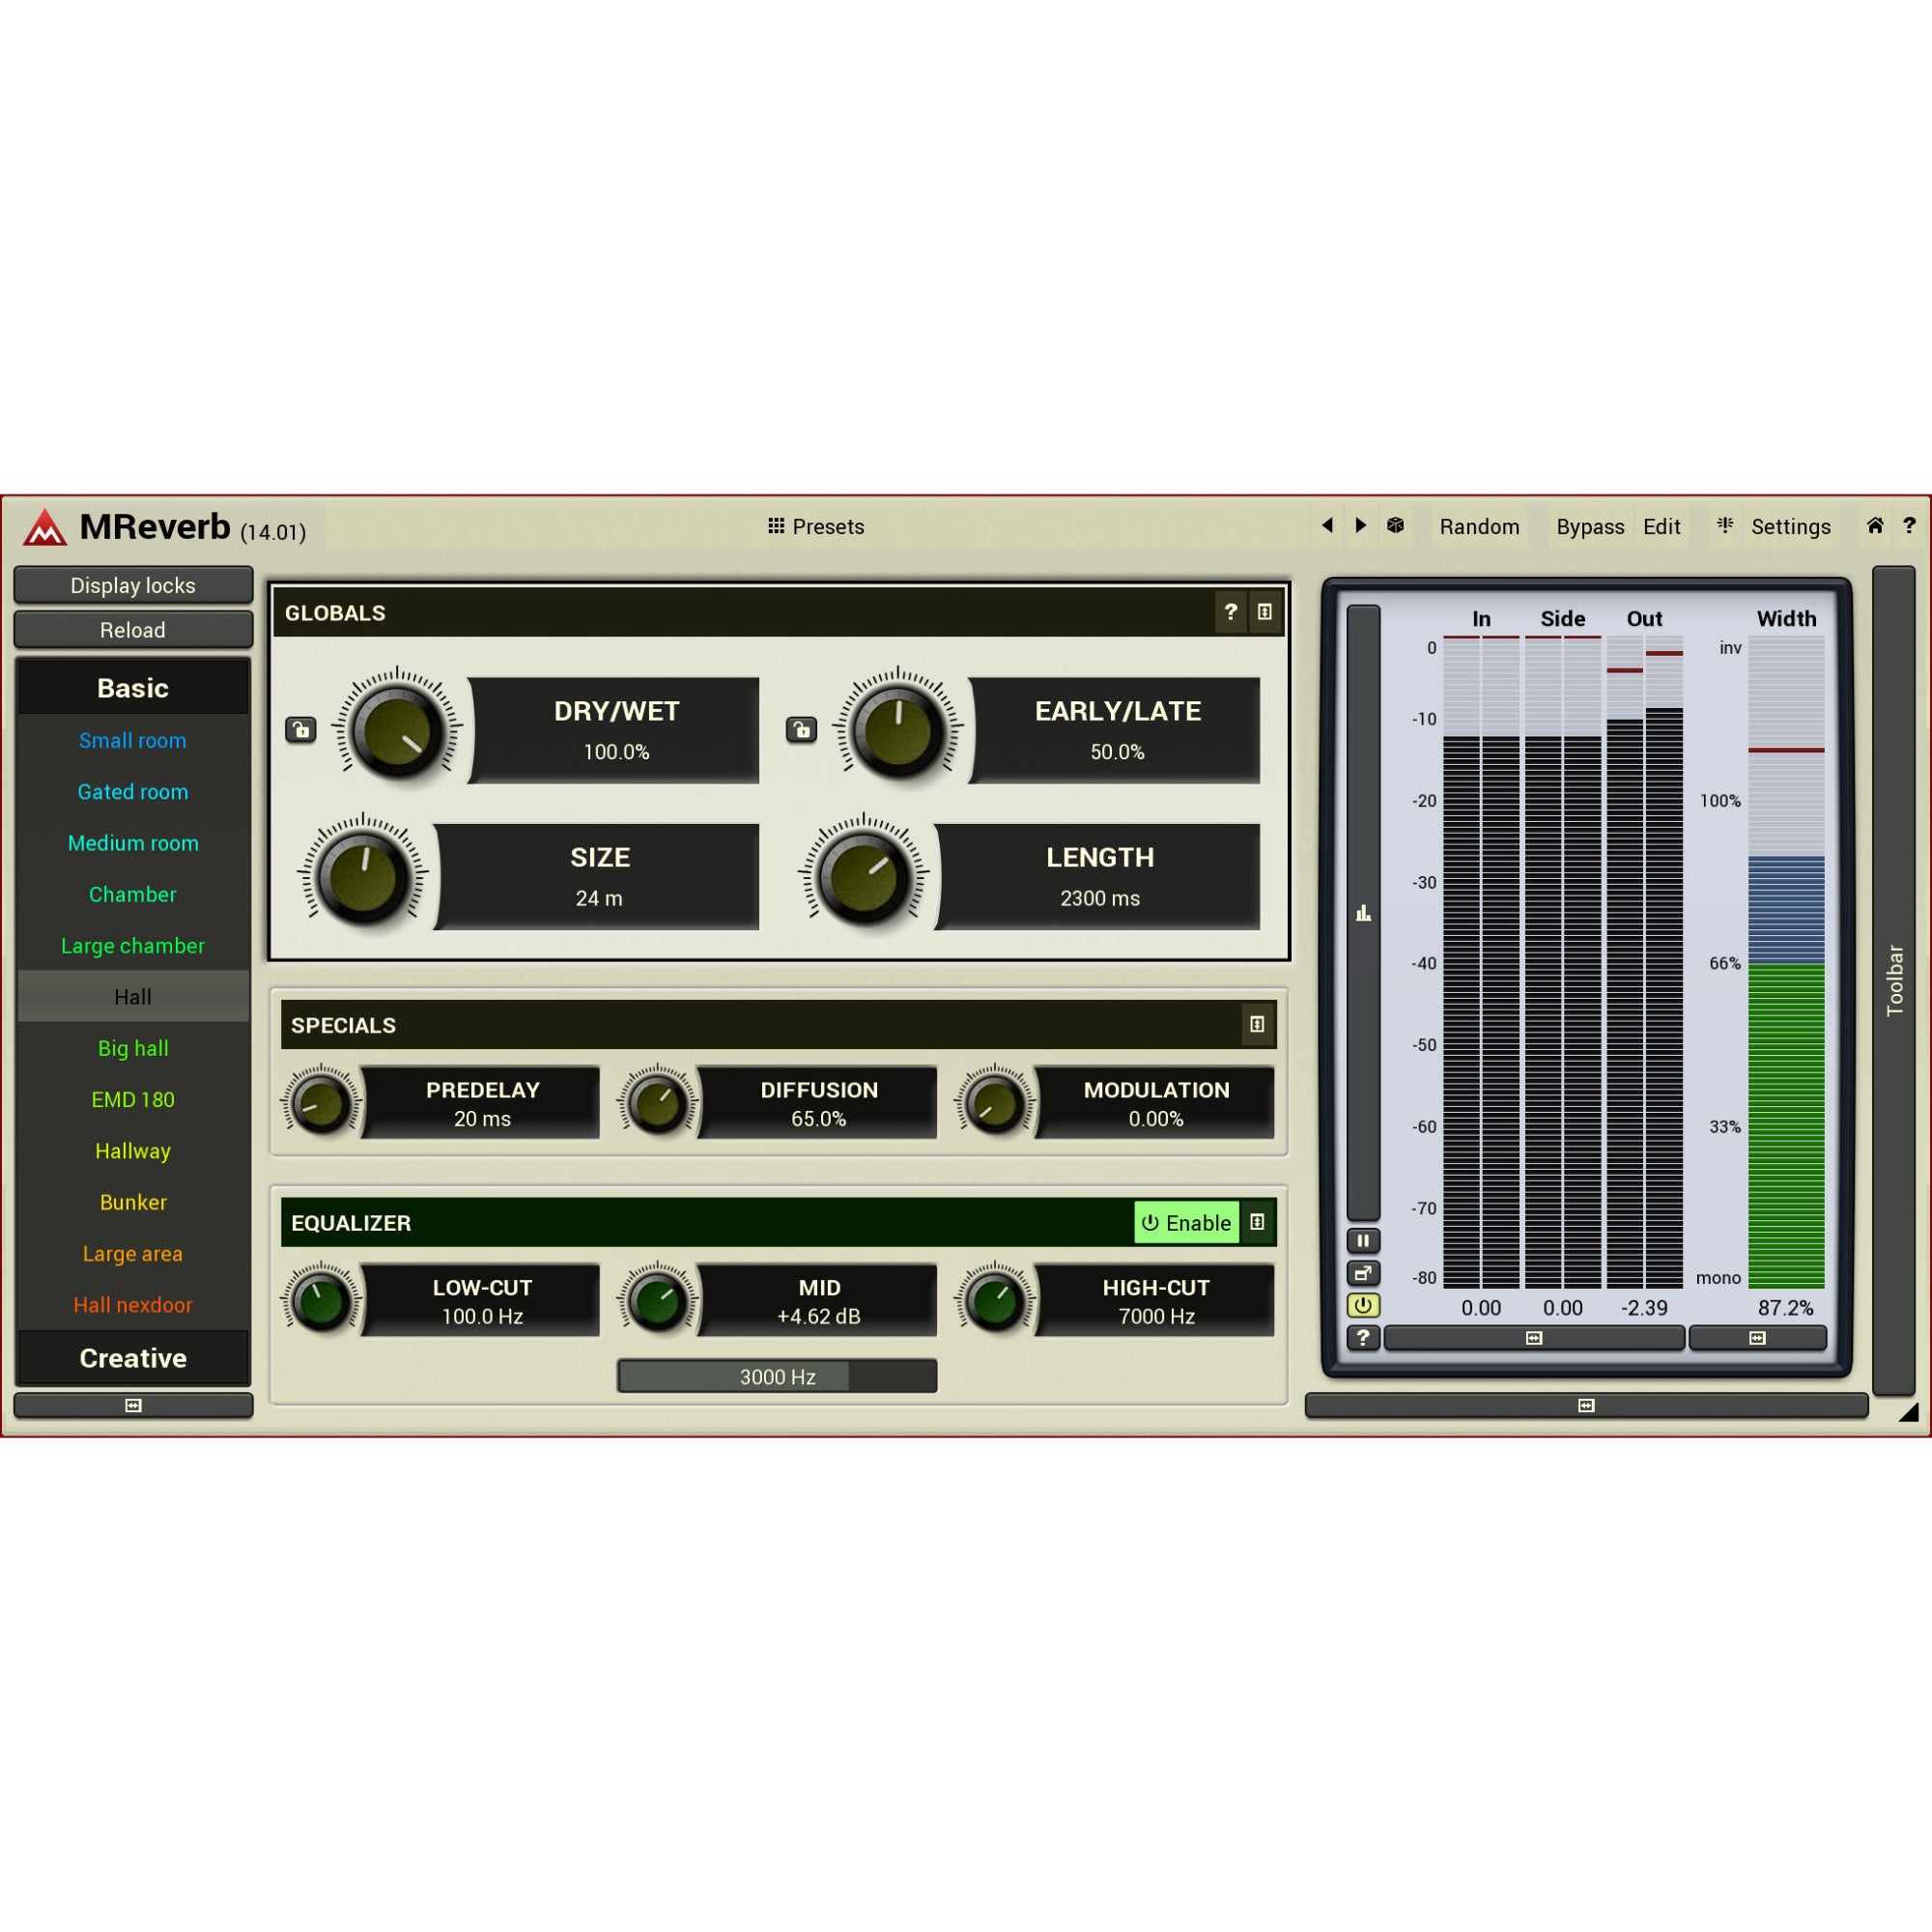This screenshot has height=1932, width=1932.
Task: Click the Settings sliders icon
Action: point(1725,525)
